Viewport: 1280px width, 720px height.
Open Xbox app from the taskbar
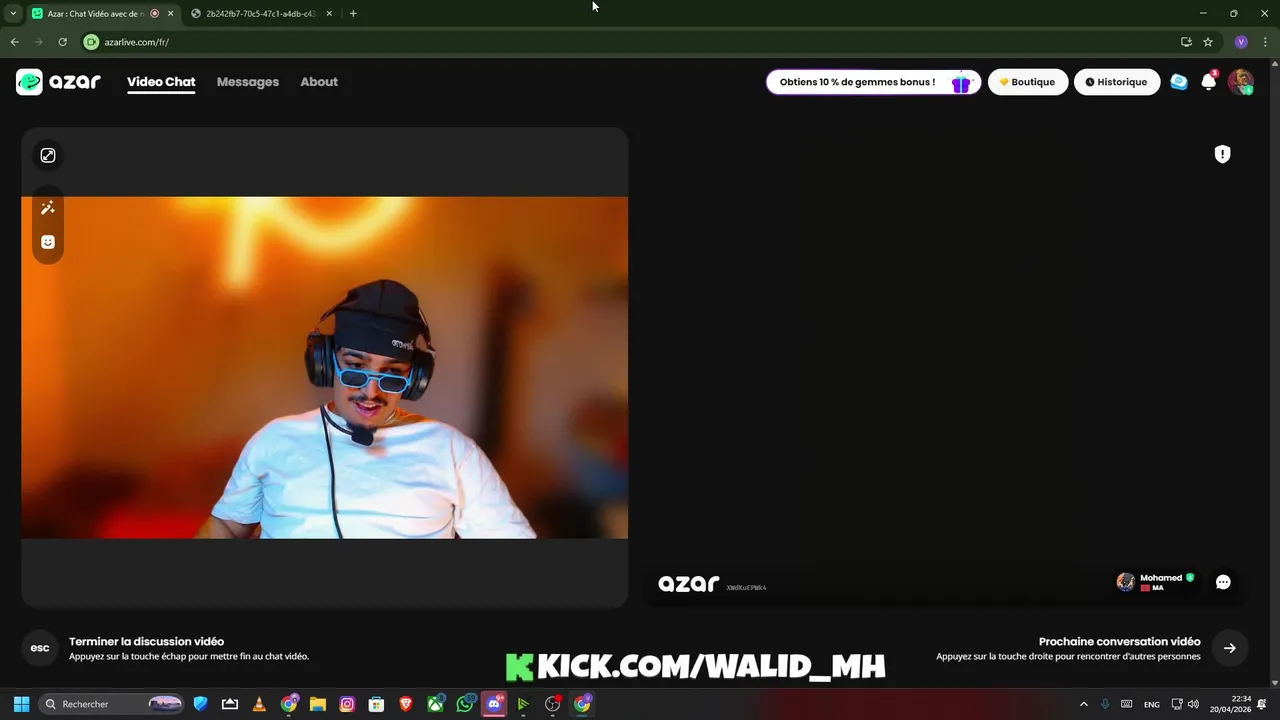coord(435,704)
